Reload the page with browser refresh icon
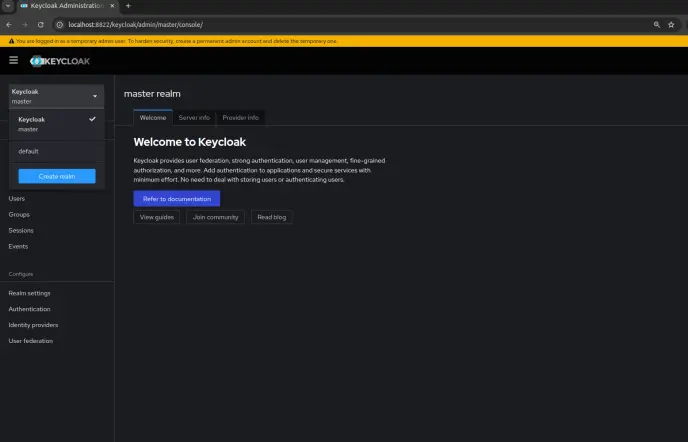 [39, 24]
